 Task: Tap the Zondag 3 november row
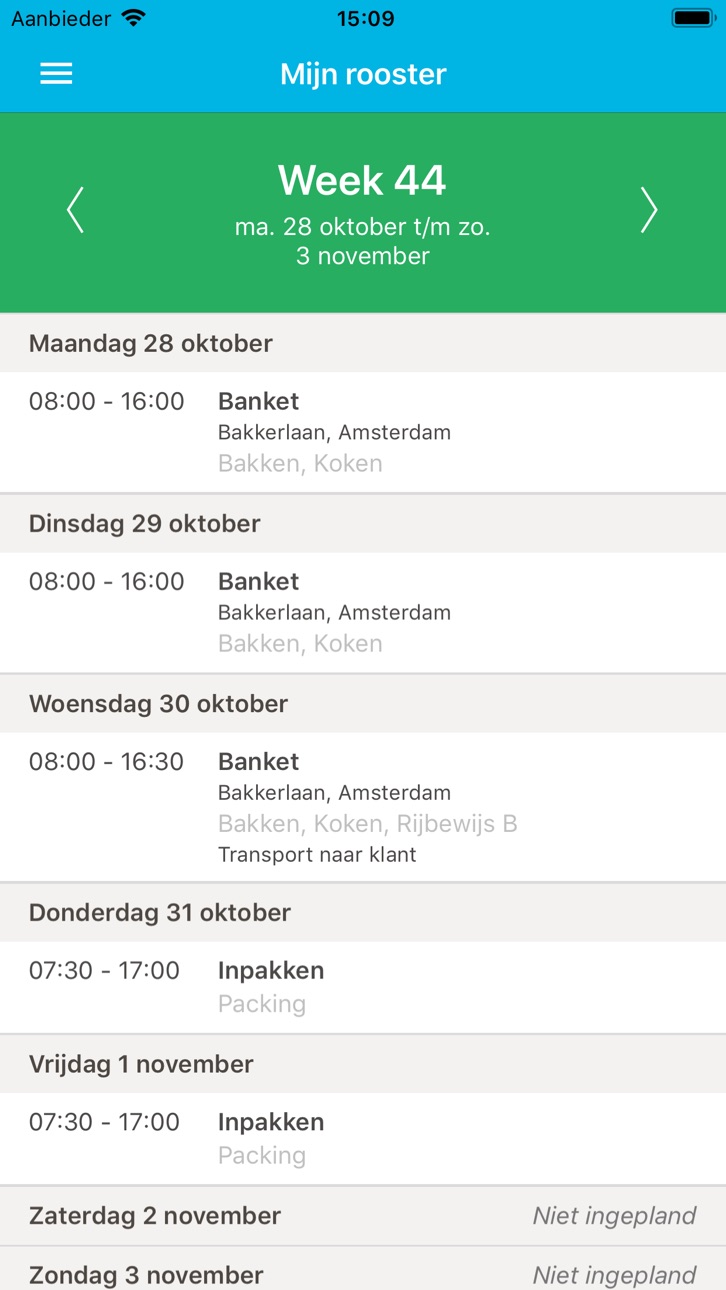tap(363, 1269)
